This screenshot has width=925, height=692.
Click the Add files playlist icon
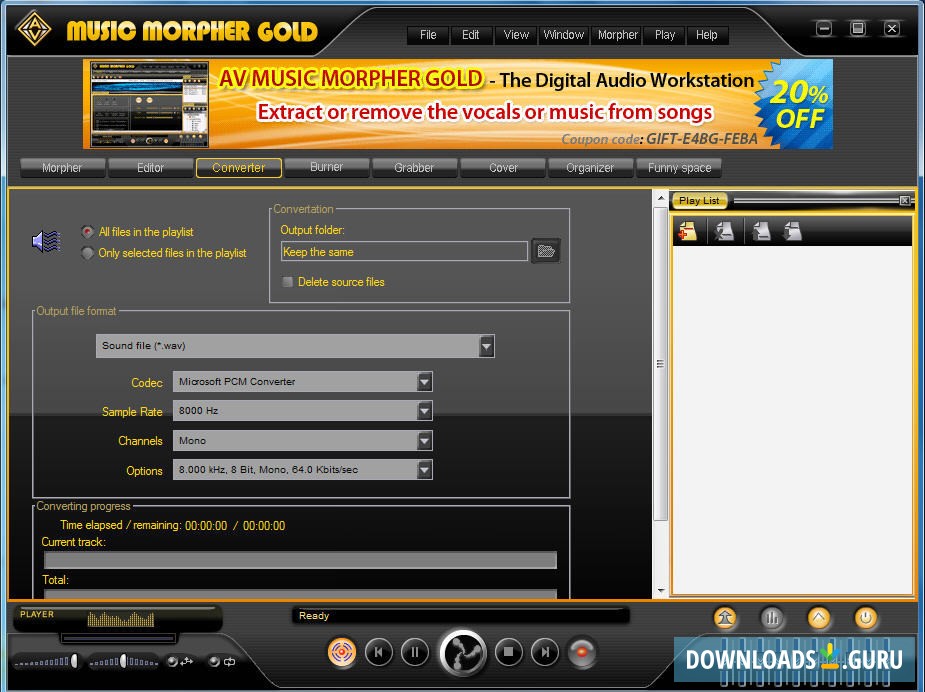click(x=690, y=230)
